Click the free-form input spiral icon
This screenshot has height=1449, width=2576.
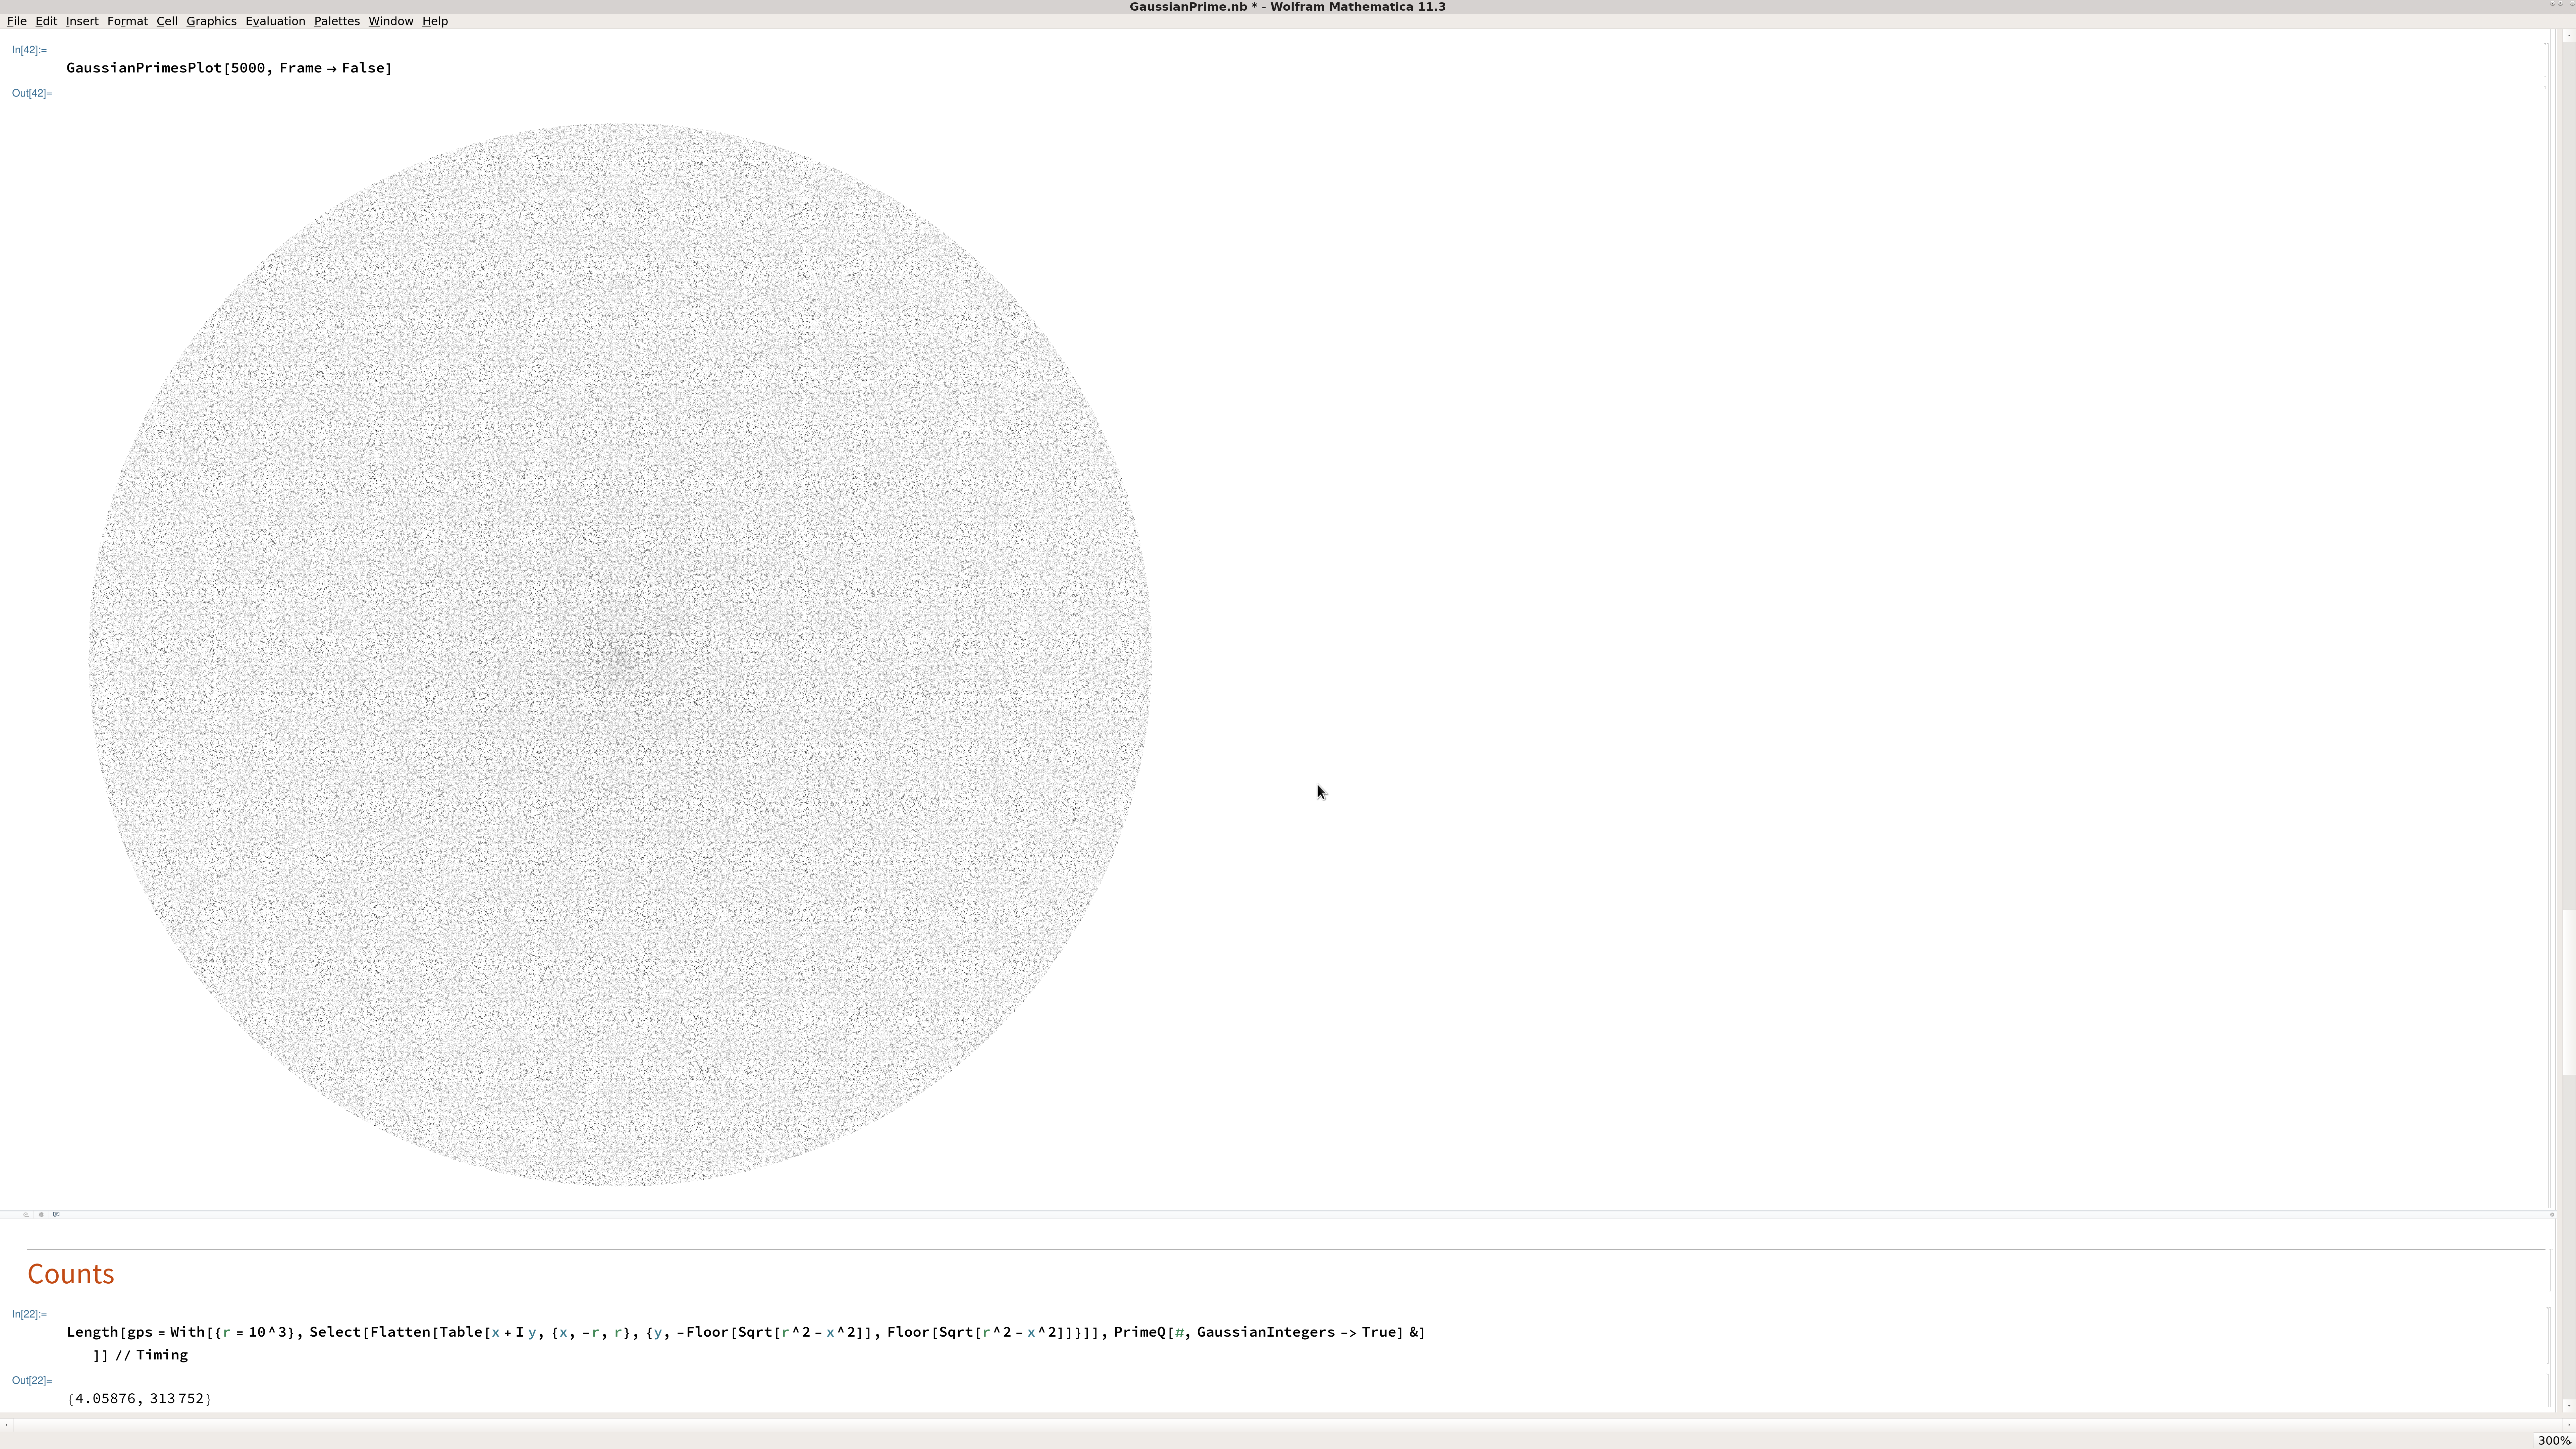[x=26, y=1215]
